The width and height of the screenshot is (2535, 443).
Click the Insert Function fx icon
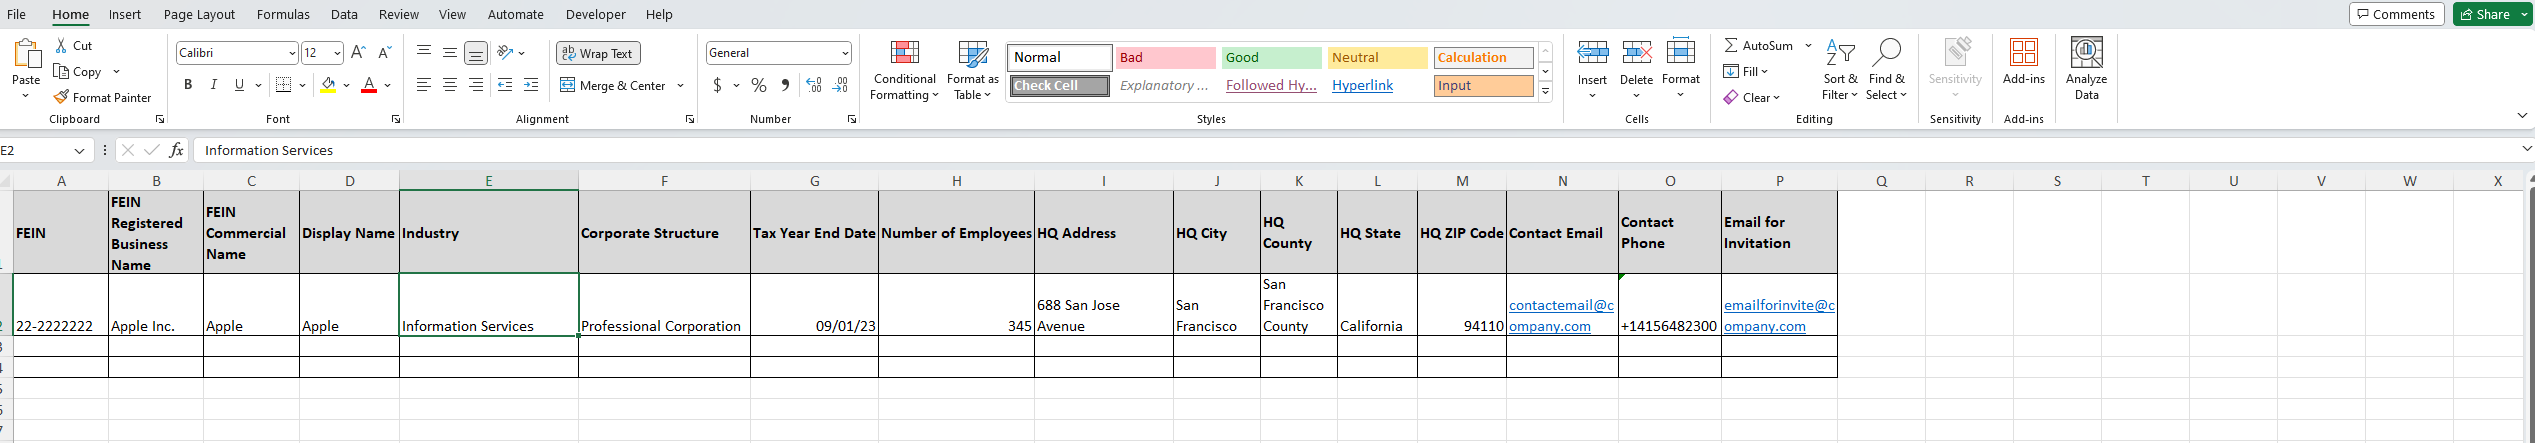click(177, 150)
